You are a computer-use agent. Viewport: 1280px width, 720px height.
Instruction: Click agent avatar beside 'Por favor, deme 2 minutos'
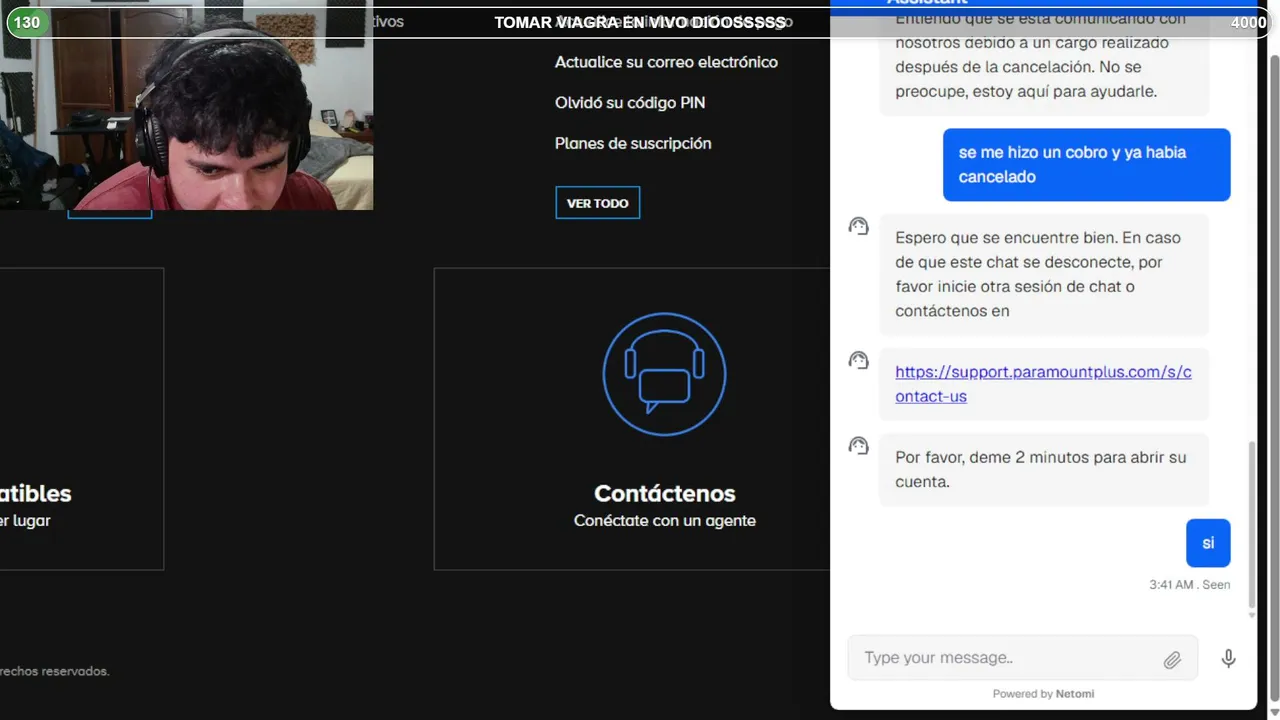coord(858,446)
